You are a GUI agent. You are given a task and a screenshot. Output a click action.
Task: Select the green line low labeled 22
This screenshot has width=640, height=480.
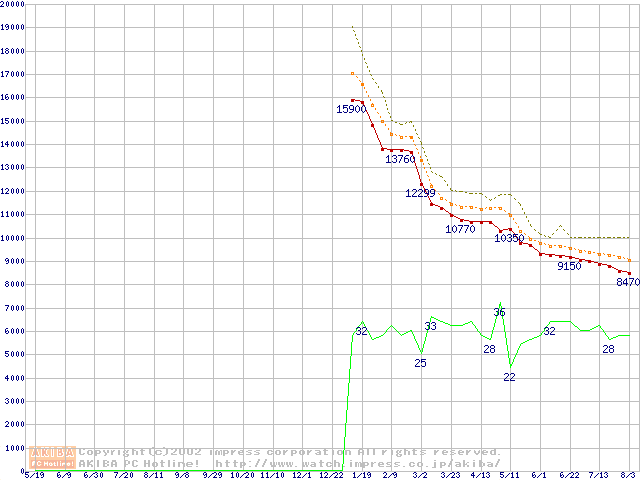[x=509, y=377]
